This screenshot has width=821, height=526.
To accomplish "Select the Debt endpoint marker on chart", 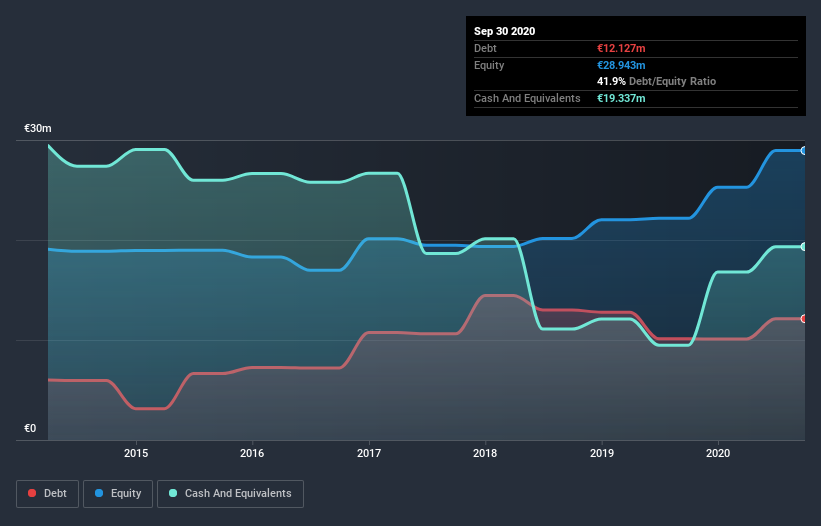I will click(803, 319).
